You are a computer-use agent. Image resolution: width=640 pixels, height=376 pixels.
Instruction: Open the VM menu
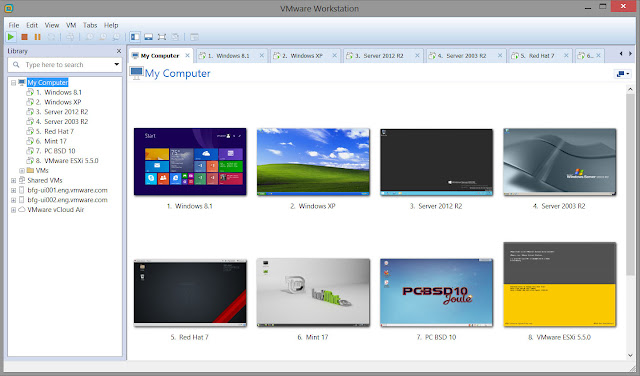(x=71, y=25)
